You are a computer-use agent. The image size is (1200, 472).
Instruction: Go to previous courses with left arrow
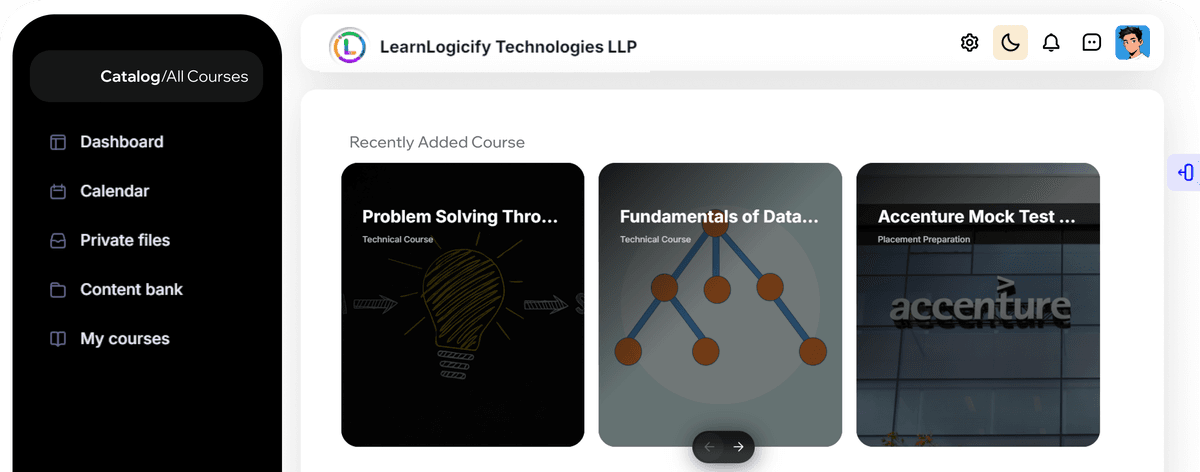click(709, 447)
